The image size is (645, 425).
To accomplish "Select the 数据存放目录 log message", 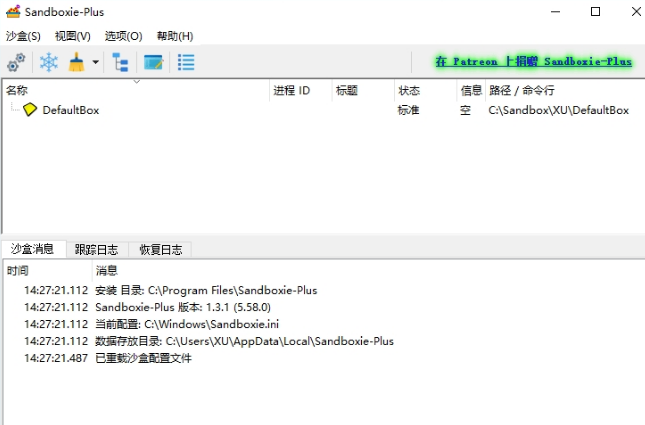I will (244, 341).
